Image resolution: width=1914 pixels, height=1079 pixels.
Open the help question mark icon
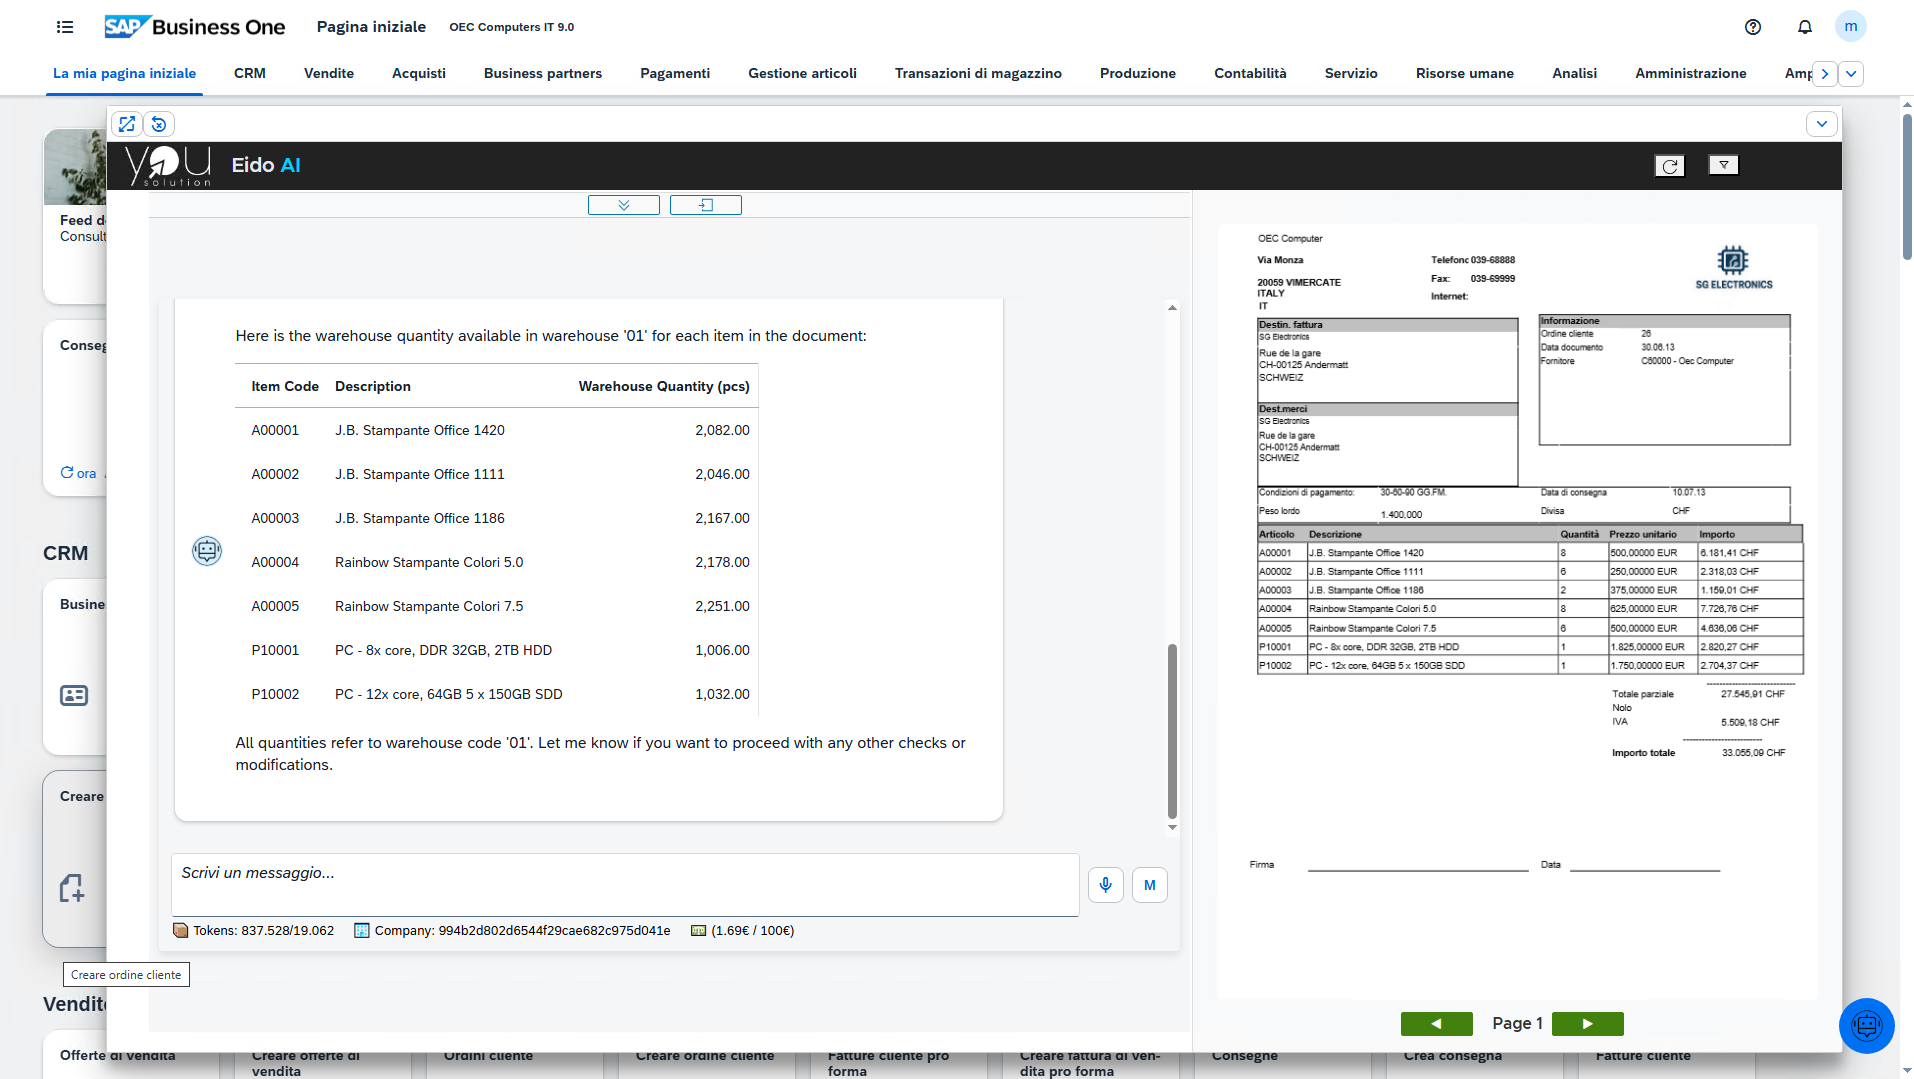[x=1753, y=27]
